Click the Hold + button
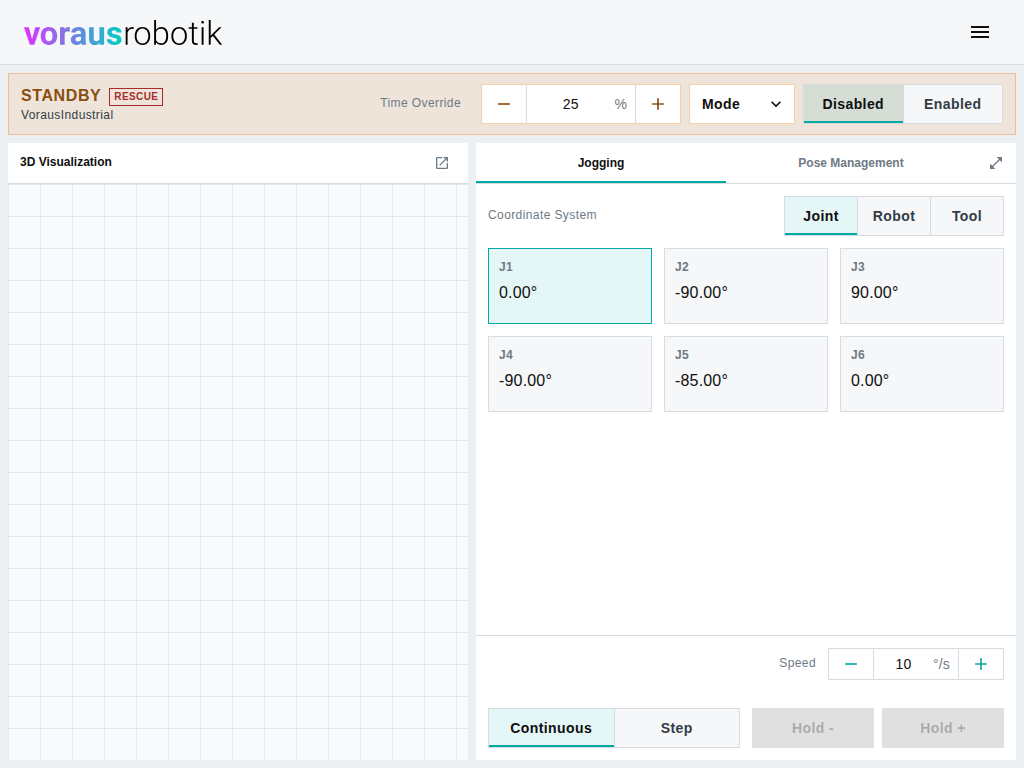Viewport: 1024px width, 768px height. click(x=942, y=728)
